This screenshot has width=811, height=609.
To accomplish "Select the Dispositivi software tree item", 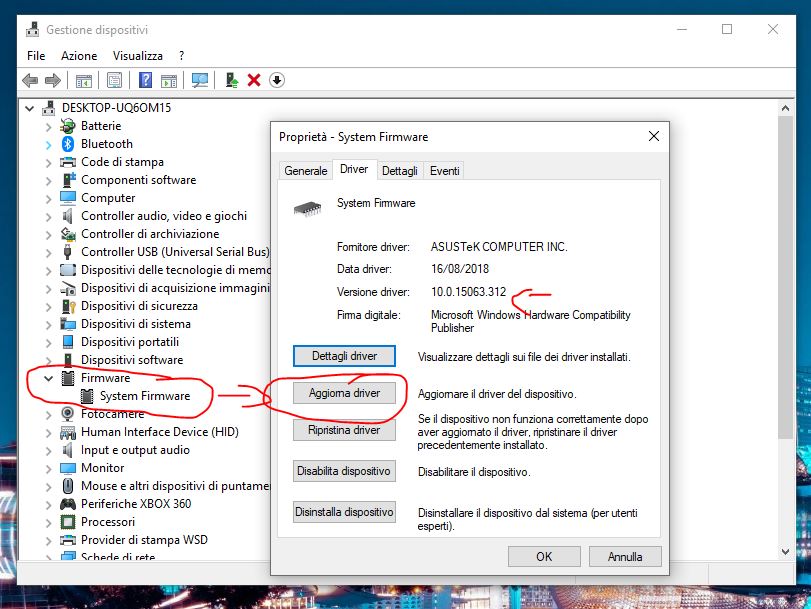I will click(132, 360).
